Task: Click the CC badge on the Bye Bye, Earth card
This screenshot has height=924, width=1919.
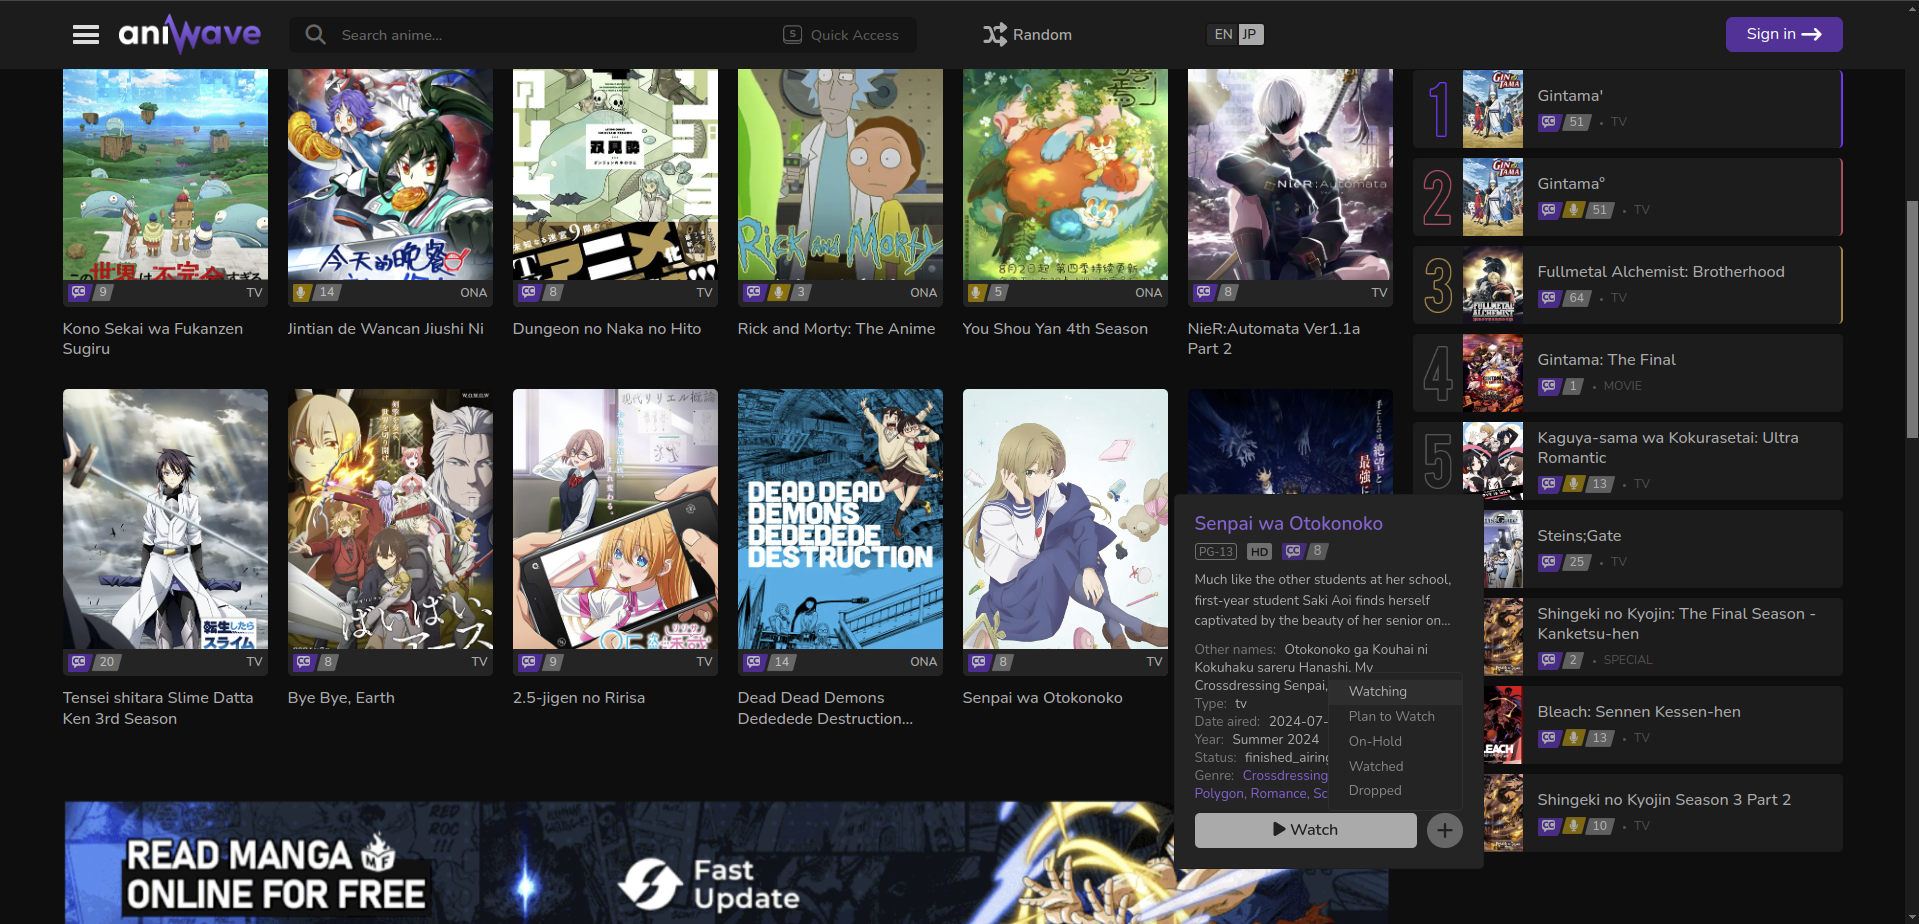Action: [304, 662]
